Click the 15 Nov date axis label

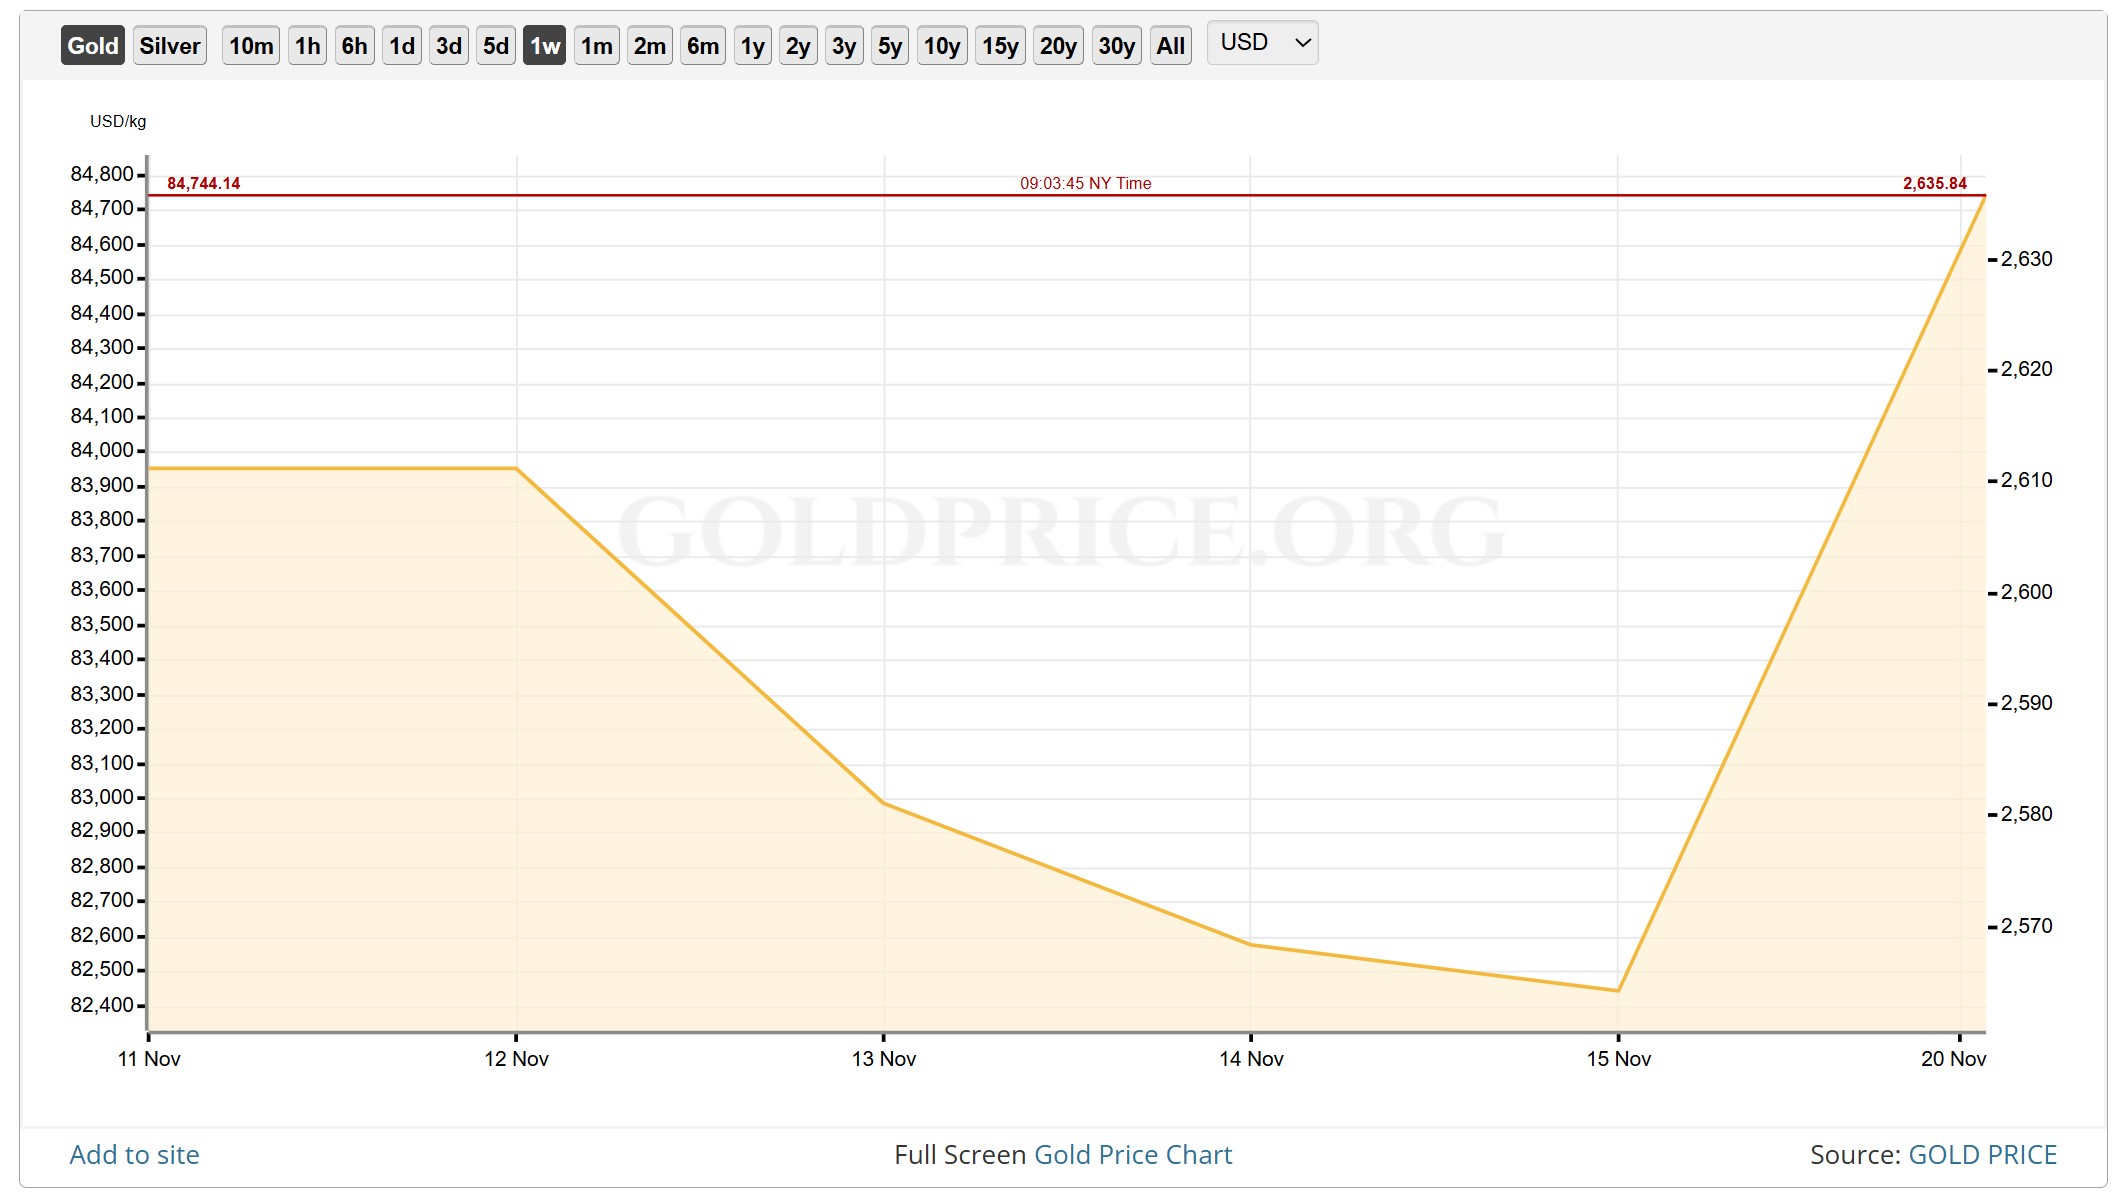point(1619,1059)
